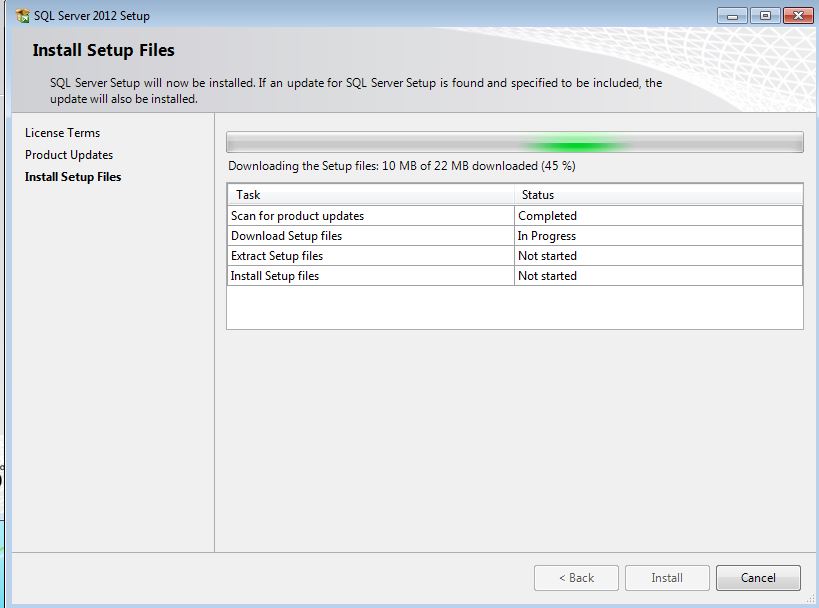Screen dimensions: 819x608
Task: Click 'Not started' status for Extract Setup files
Action: [659, 255]
